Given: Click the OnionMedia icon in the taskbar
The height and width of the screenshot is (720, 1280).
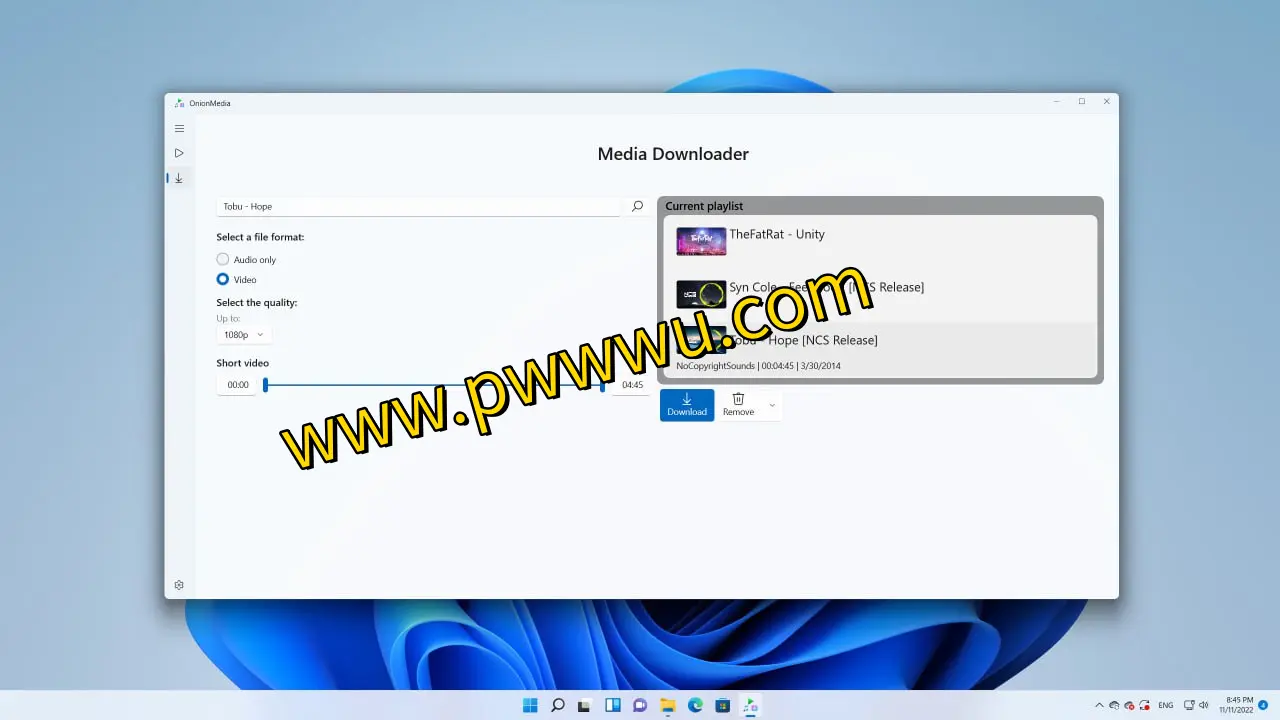Looking at the screenshot, I should point(750,705).
